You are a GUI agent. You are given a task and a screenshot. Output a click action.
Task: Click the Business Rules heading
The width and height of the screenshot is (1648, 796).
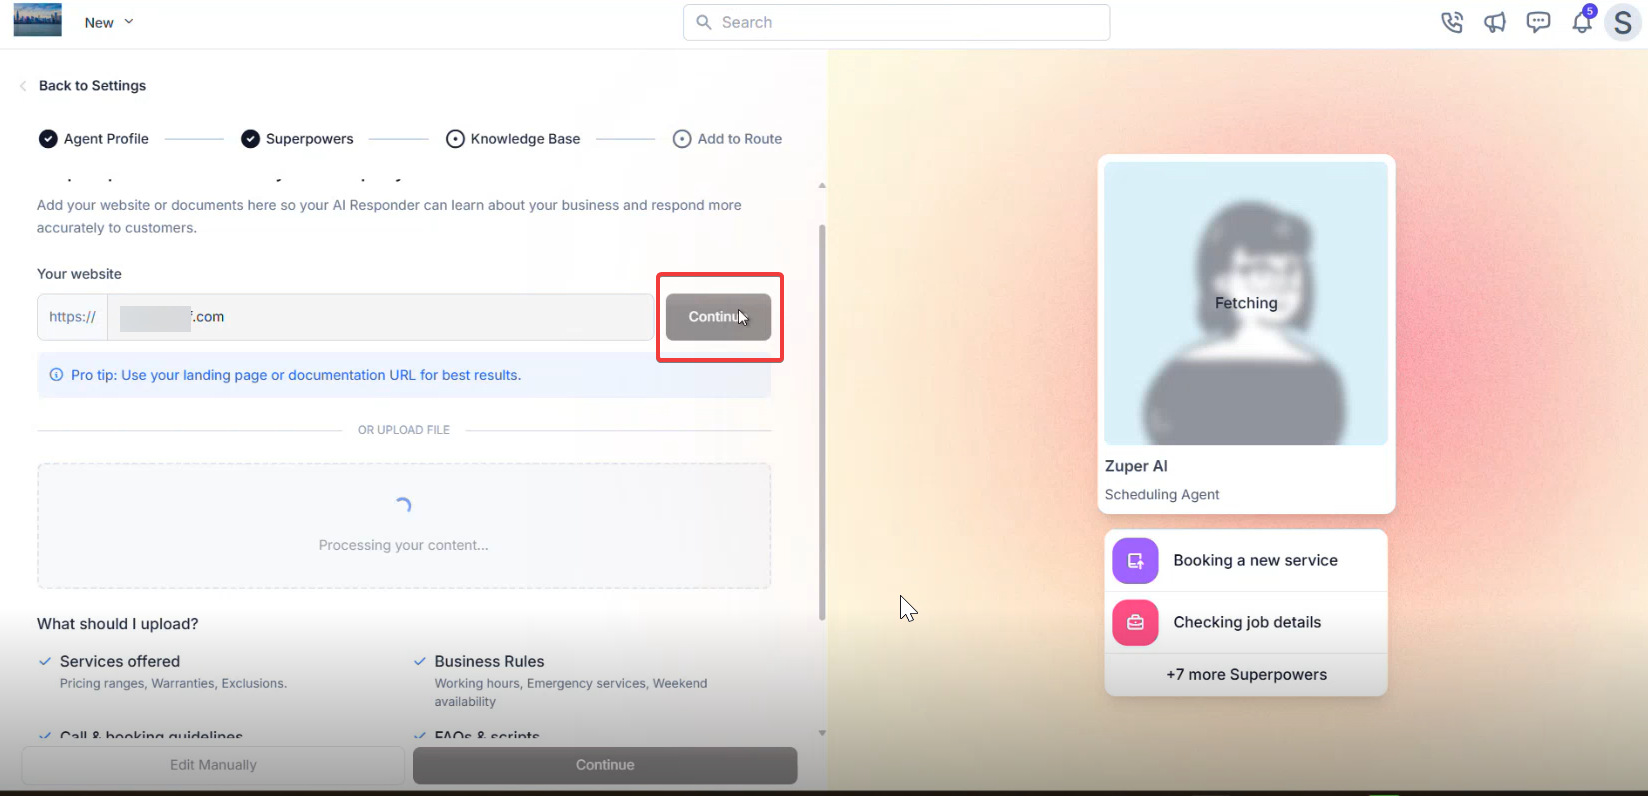tap(489, 661)
